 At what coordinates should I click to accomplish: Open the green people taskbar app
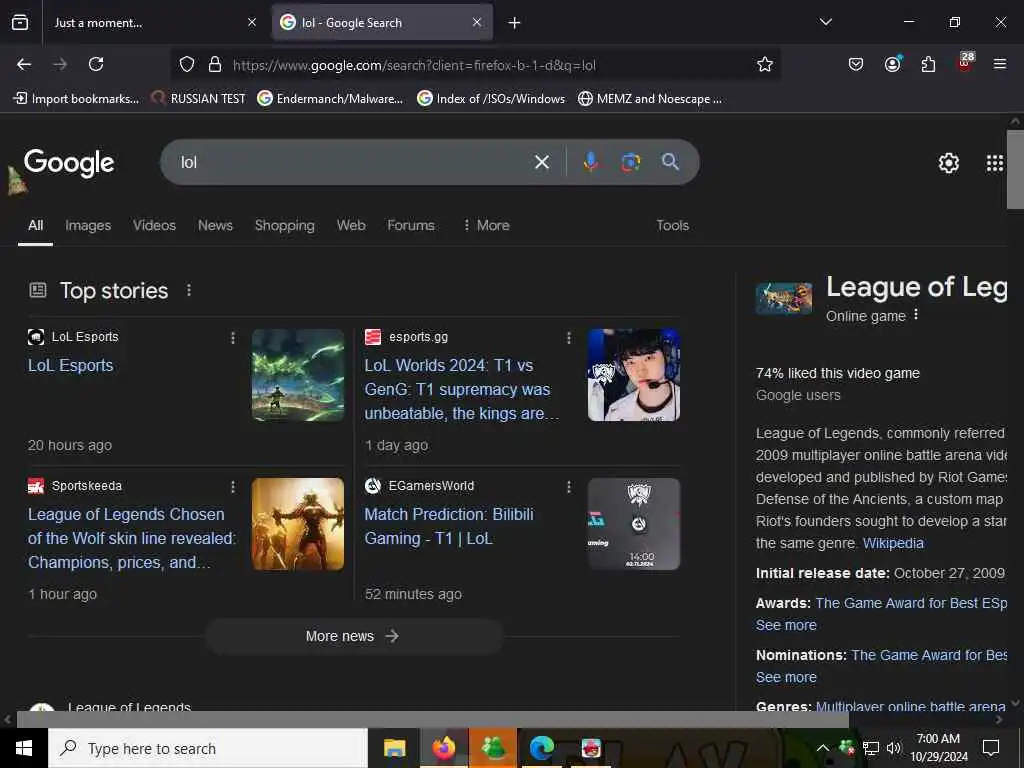pyautogui.click(x=493, y=748)
